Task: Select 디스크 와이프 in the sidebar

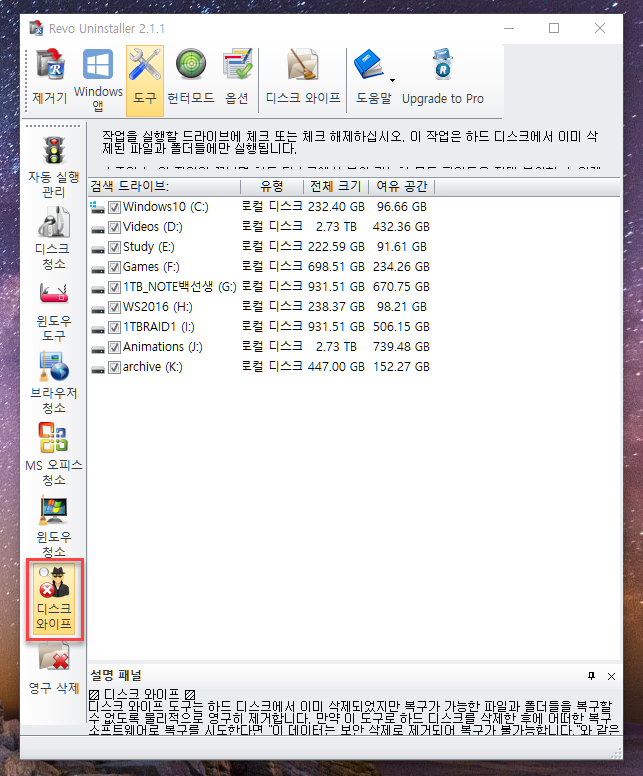Action: [x=54, y=599]
